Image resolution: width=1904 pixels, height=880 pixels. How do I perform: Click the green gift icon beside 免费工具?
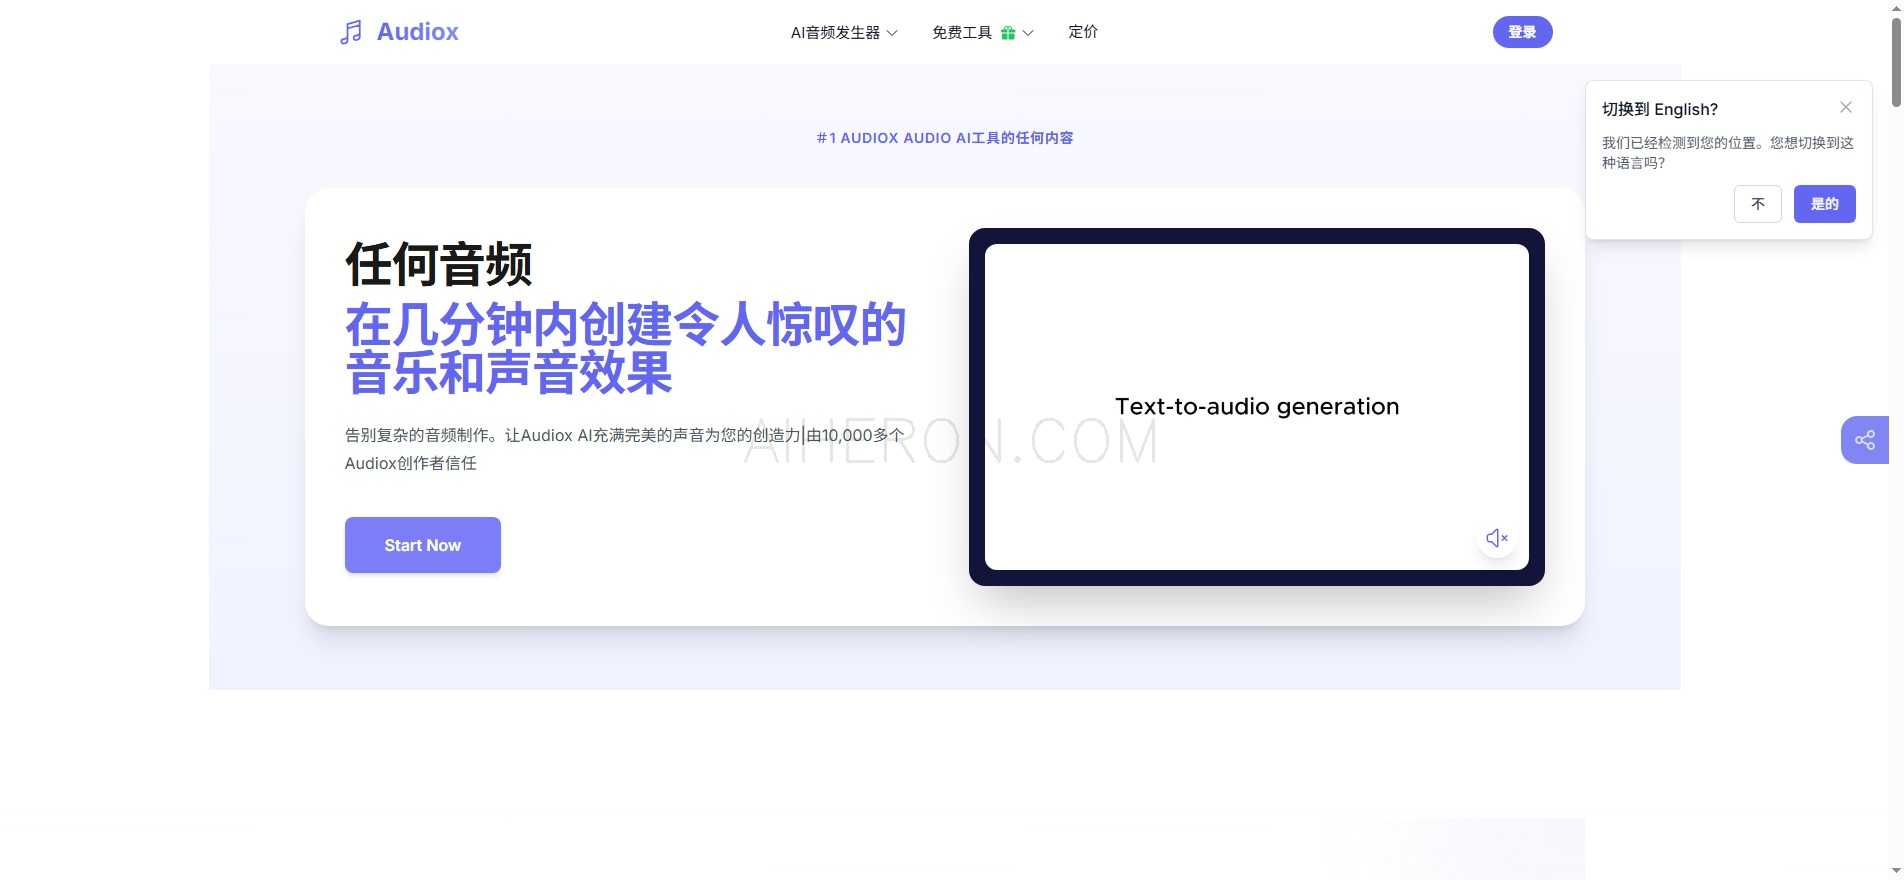(1008, 33)
